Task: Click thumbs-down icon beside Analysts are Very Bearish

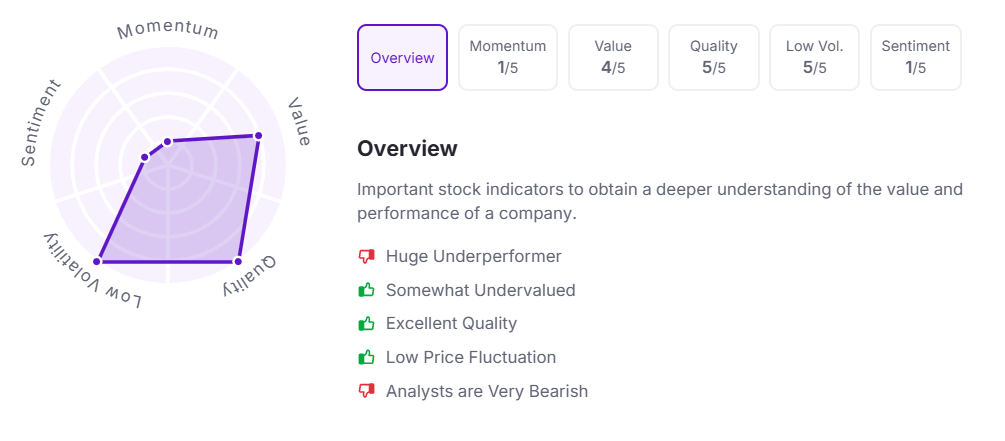Action: point(366,391)
